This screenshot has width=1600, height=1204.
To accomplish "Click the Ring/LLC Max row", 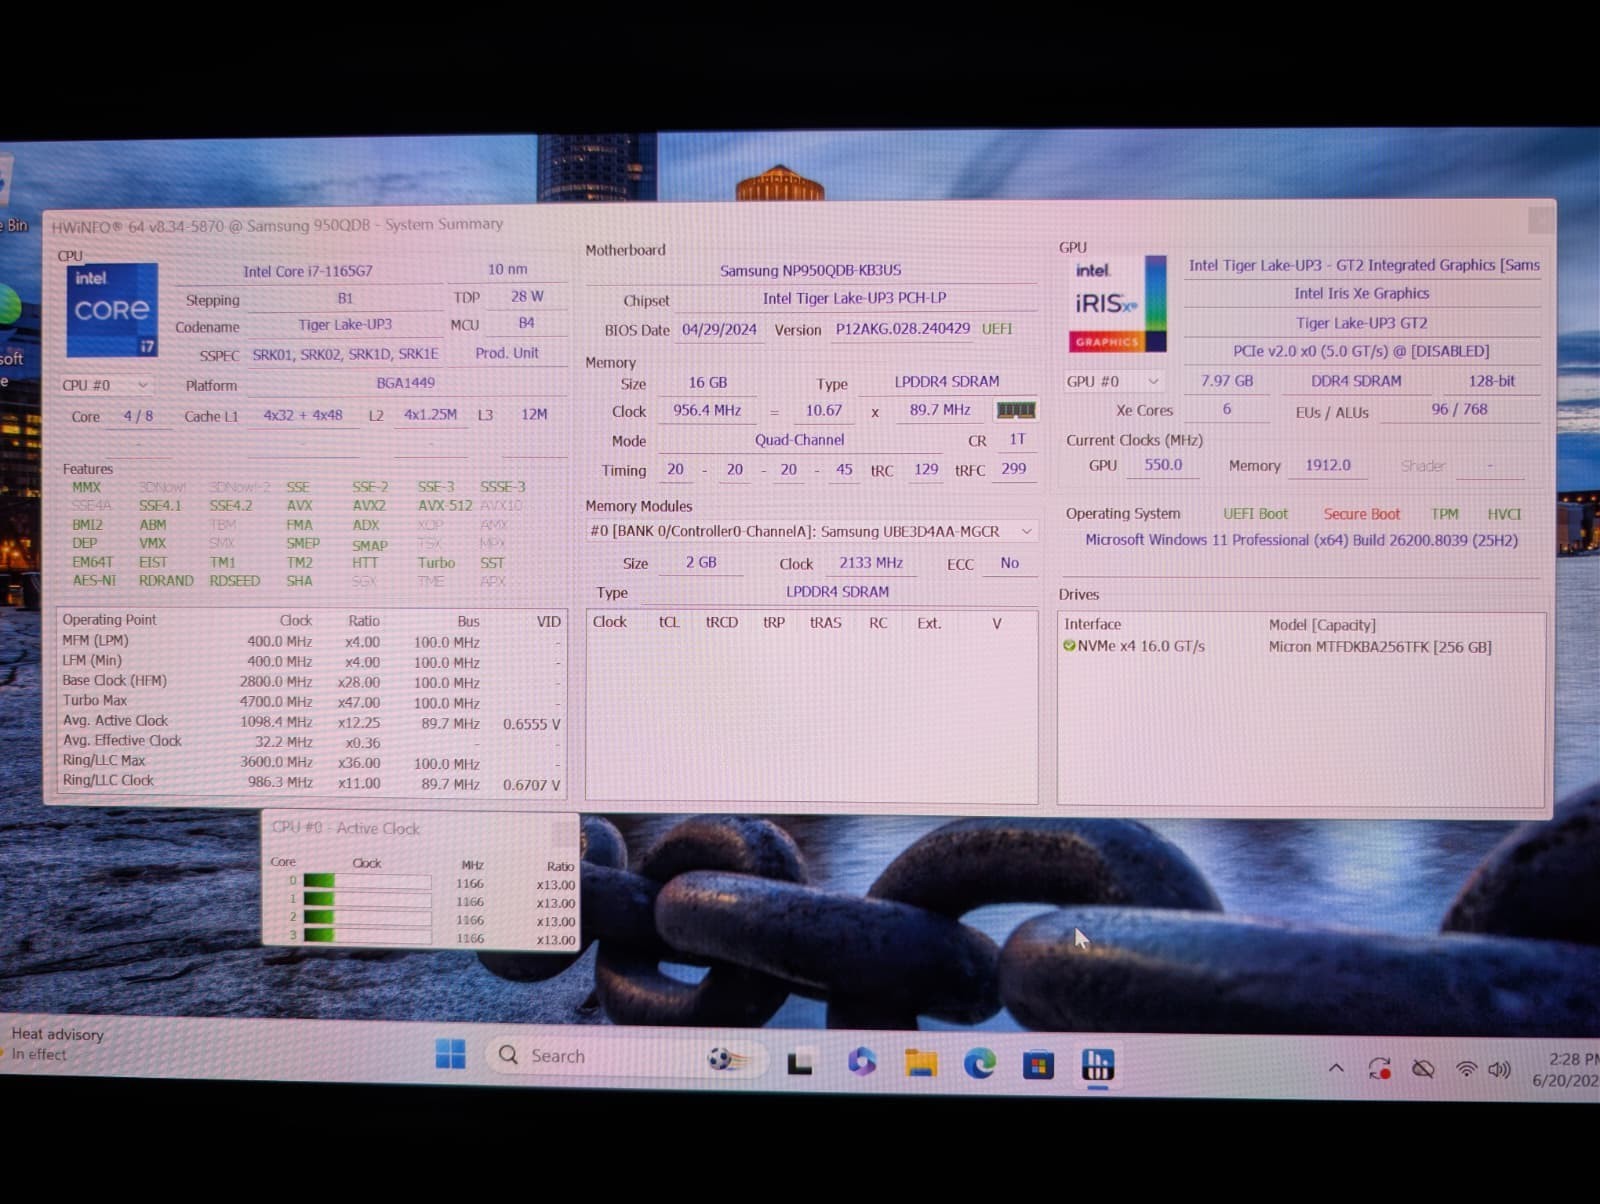I will point(312,761).
